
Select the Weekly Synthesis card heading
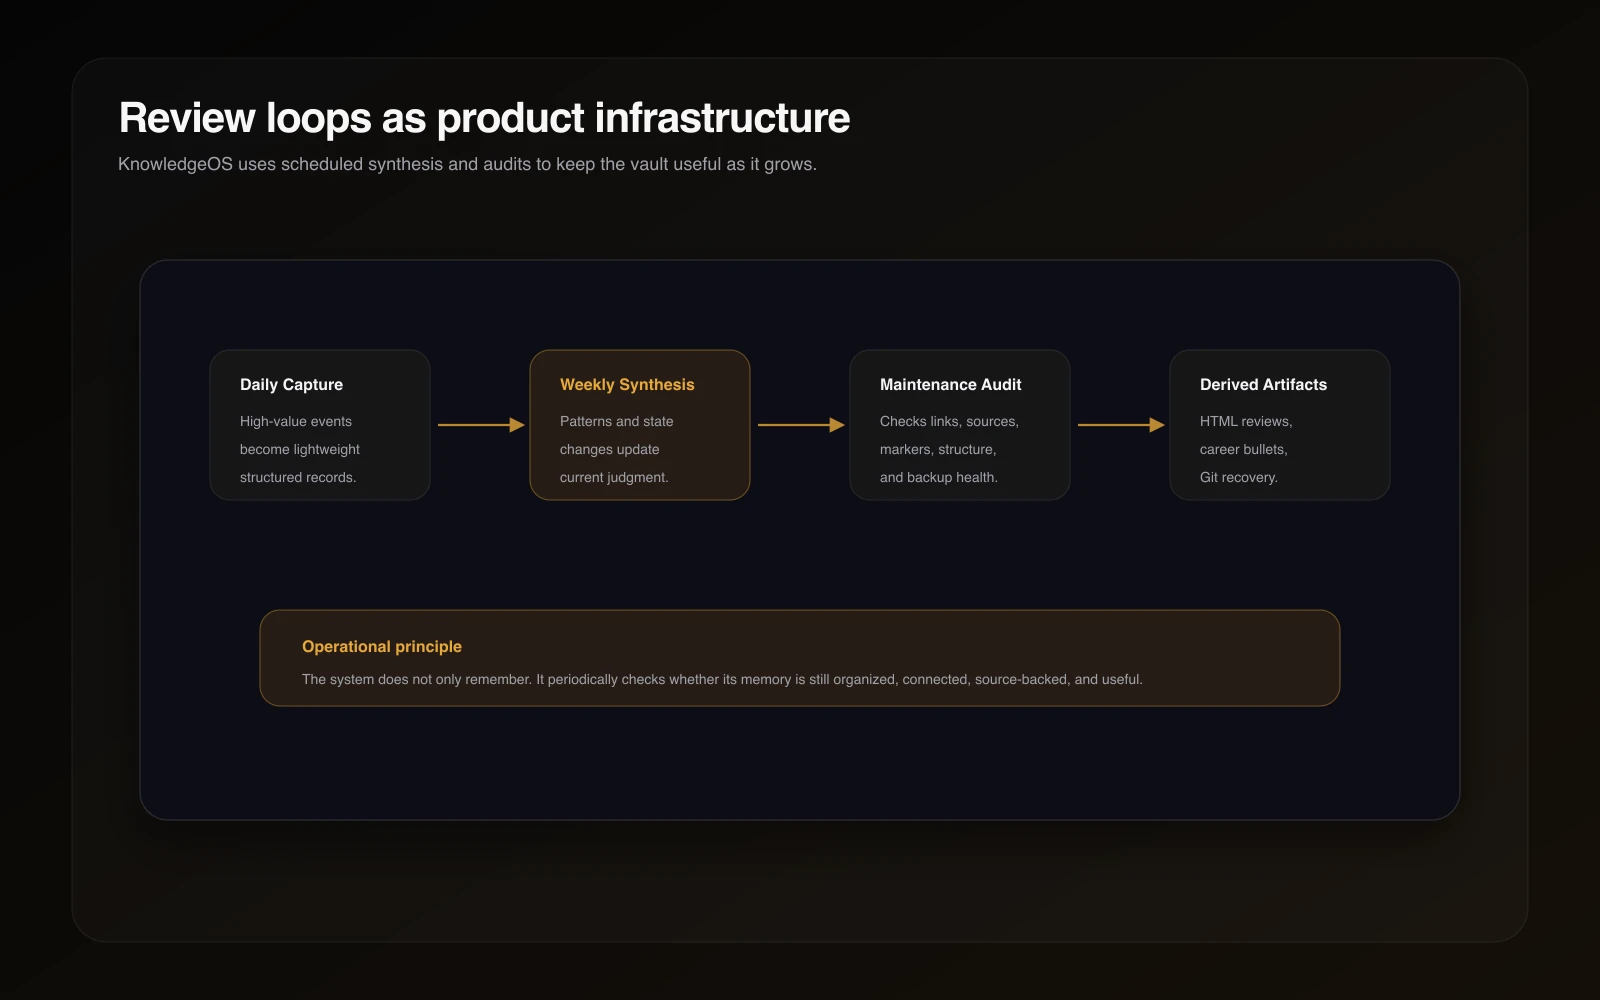(627, 385)
